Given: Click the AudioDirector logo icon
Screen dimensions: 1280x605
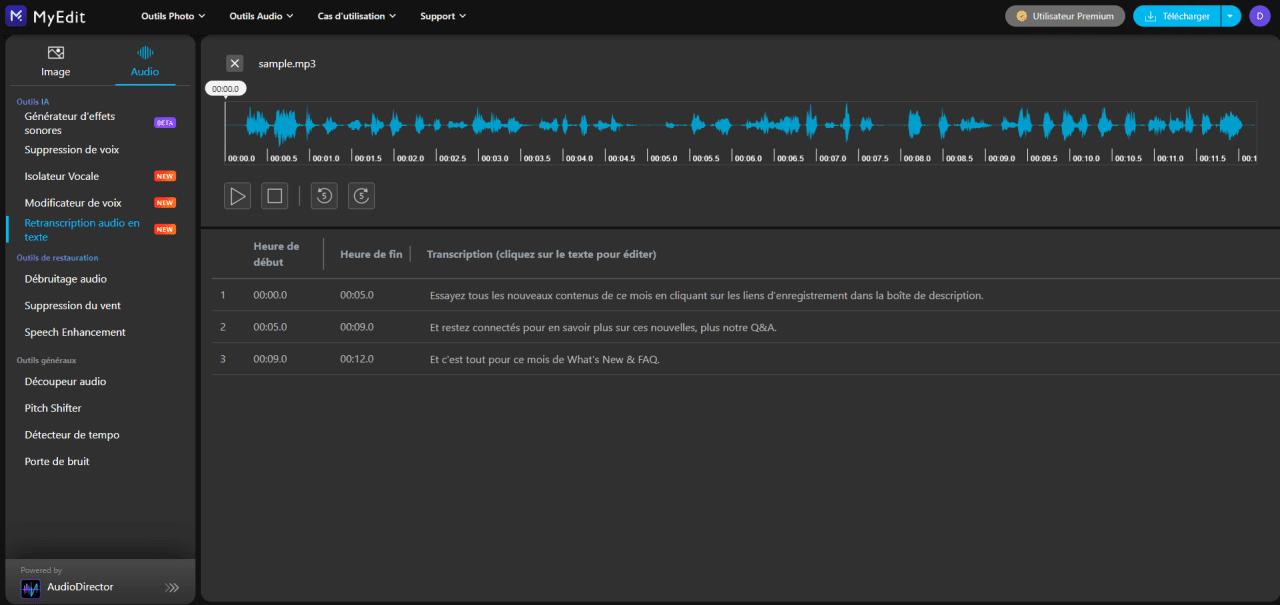Looking at the screenshot, I should [x=31, y=588].
